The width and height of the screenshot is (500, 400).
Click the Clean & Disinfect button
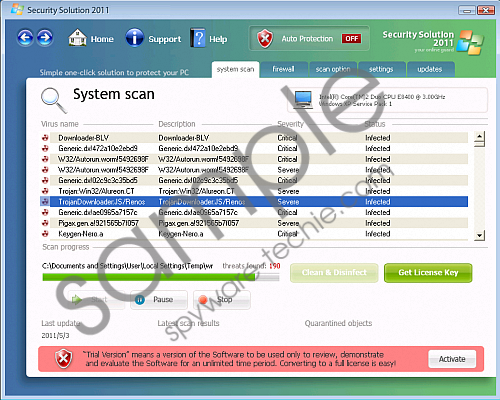334,273
